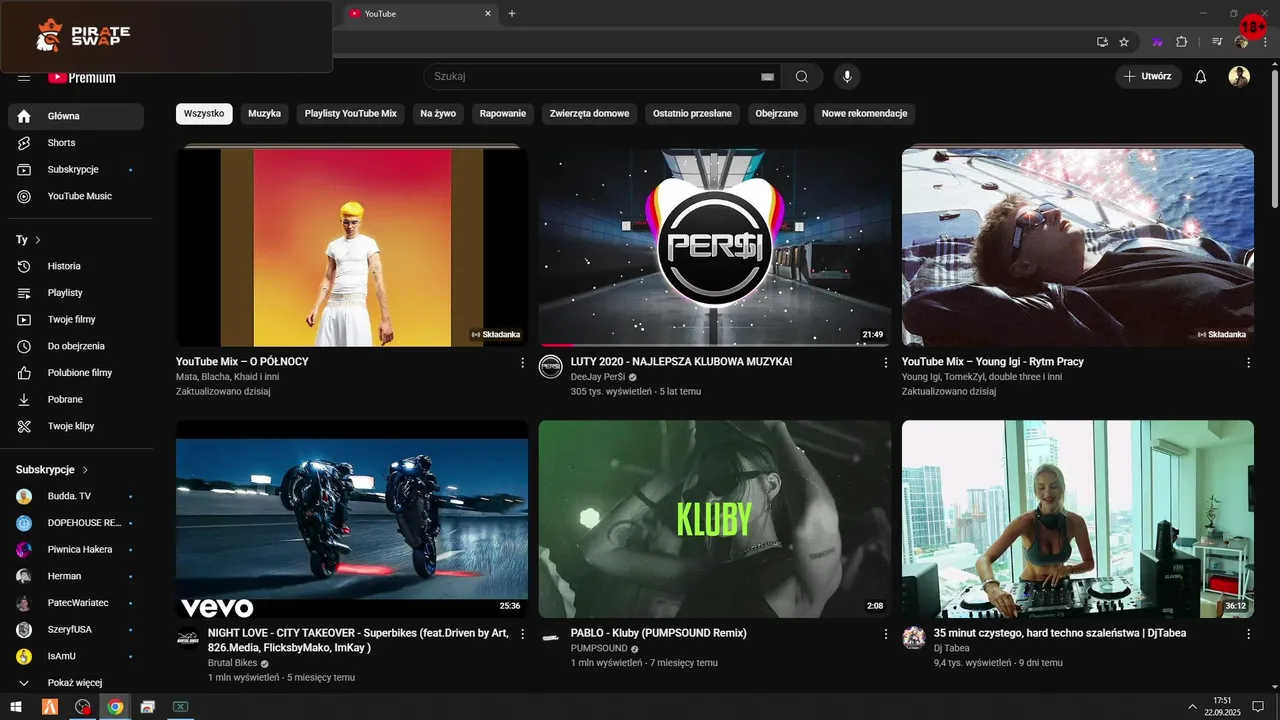
Task: Open SzeryfUSA subscription
Action: click(76, 630)
